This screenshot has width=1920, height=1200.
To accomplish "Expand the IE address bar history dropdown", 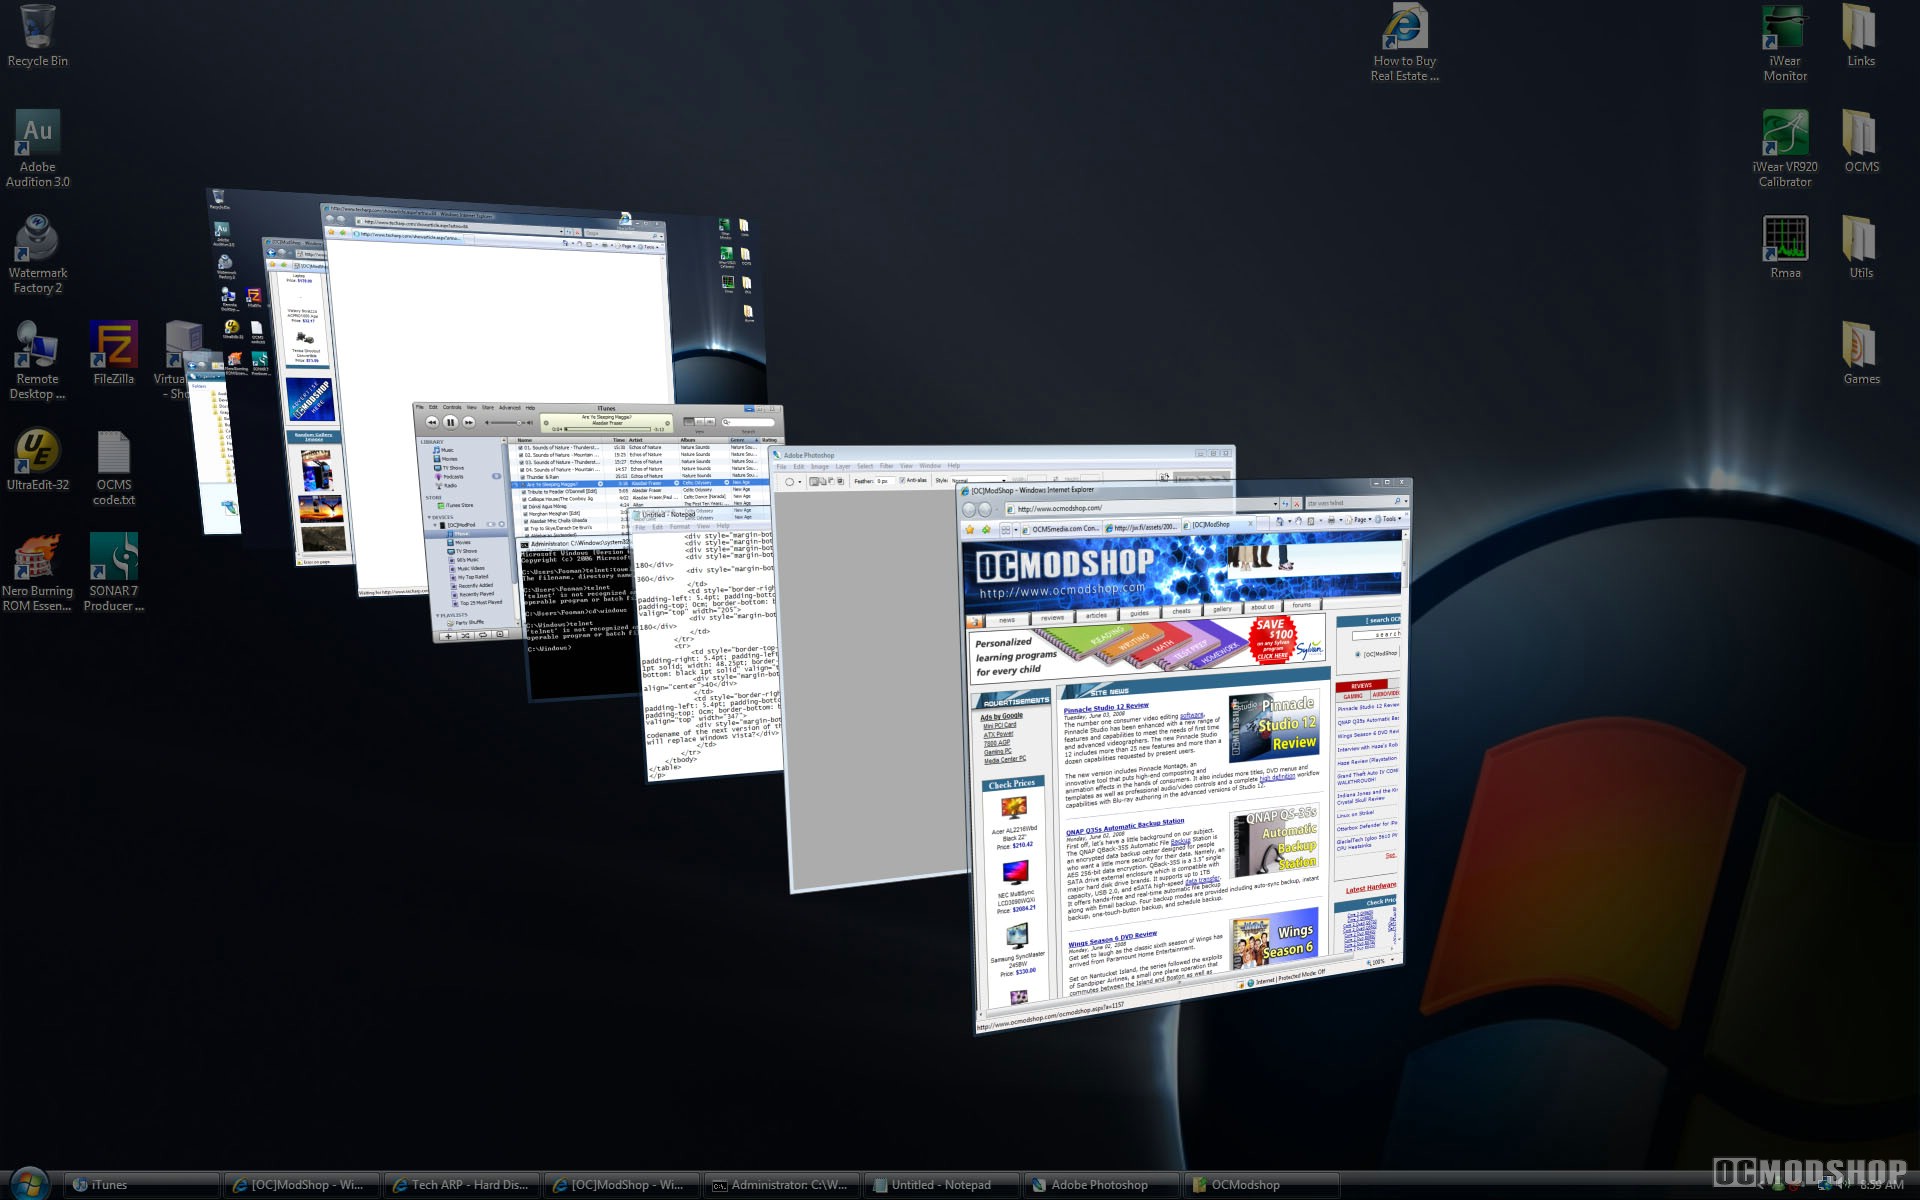I will 1274,504.
